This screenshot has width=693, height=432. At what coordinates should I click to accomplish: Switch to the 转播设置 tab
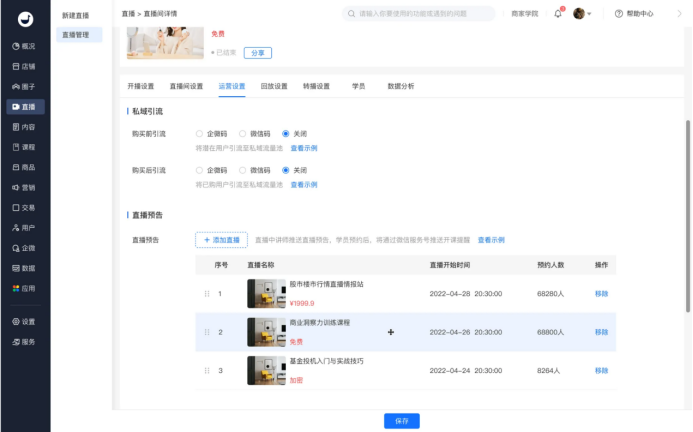click(x=316, y=86)
